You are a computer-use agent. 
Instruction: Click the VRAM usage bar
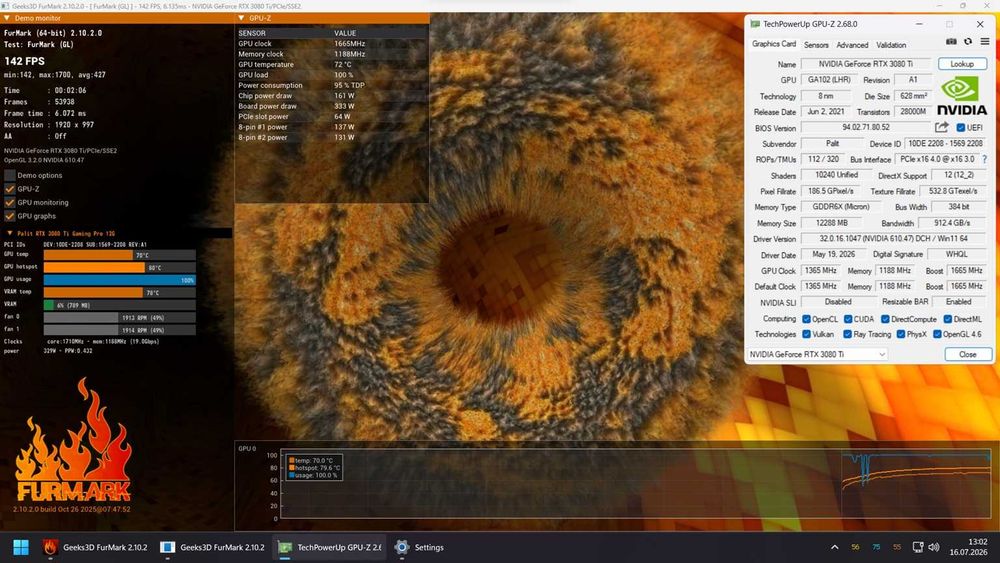coord(119,305)
